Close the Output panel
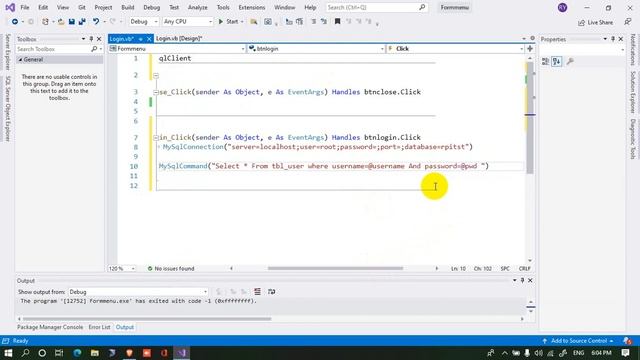The height and width of the screenshot is (360, 640). point(530,280)
